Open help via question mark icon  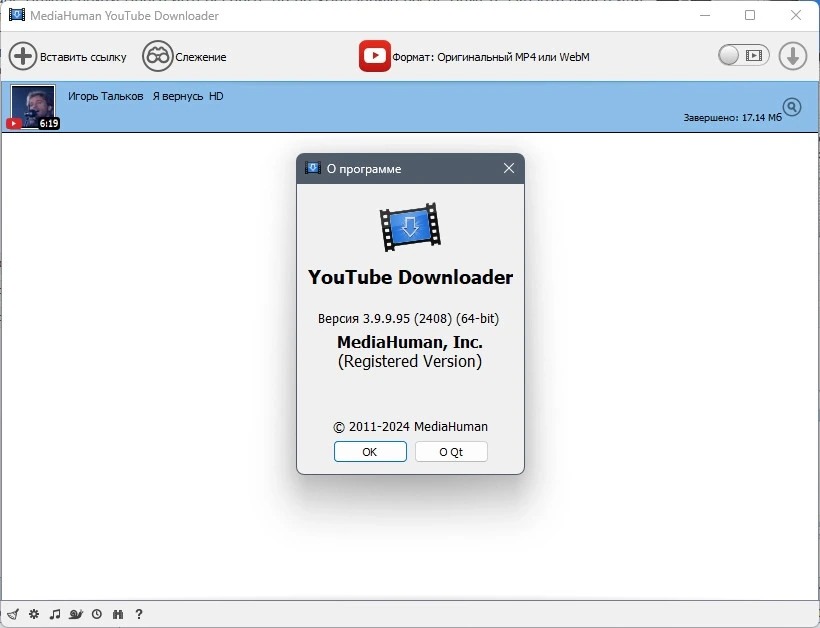pos(139,614)
